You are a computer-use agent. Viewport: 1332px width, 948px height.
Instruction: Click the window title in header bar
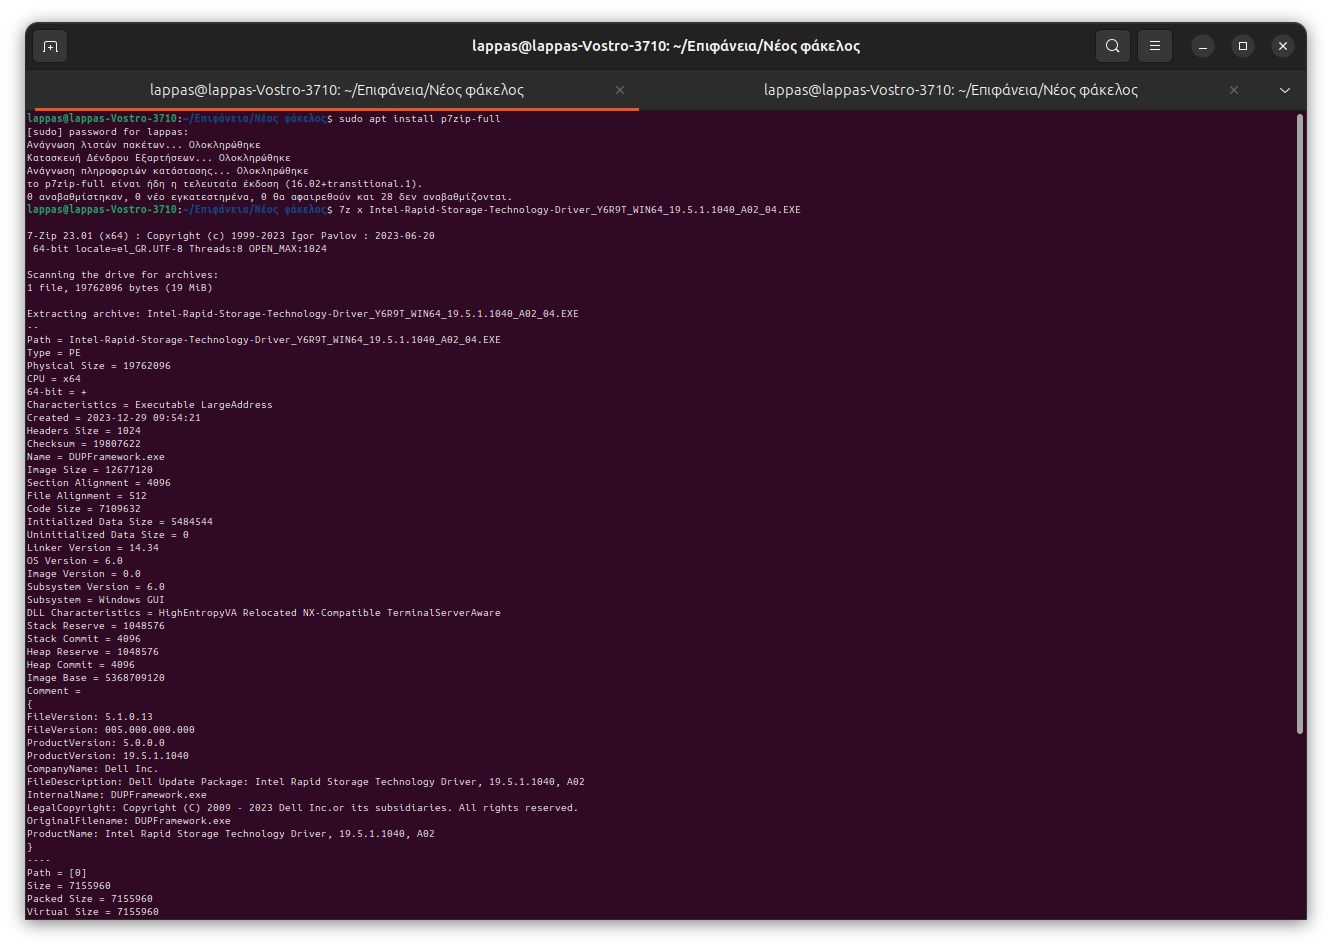coord(665,46)
